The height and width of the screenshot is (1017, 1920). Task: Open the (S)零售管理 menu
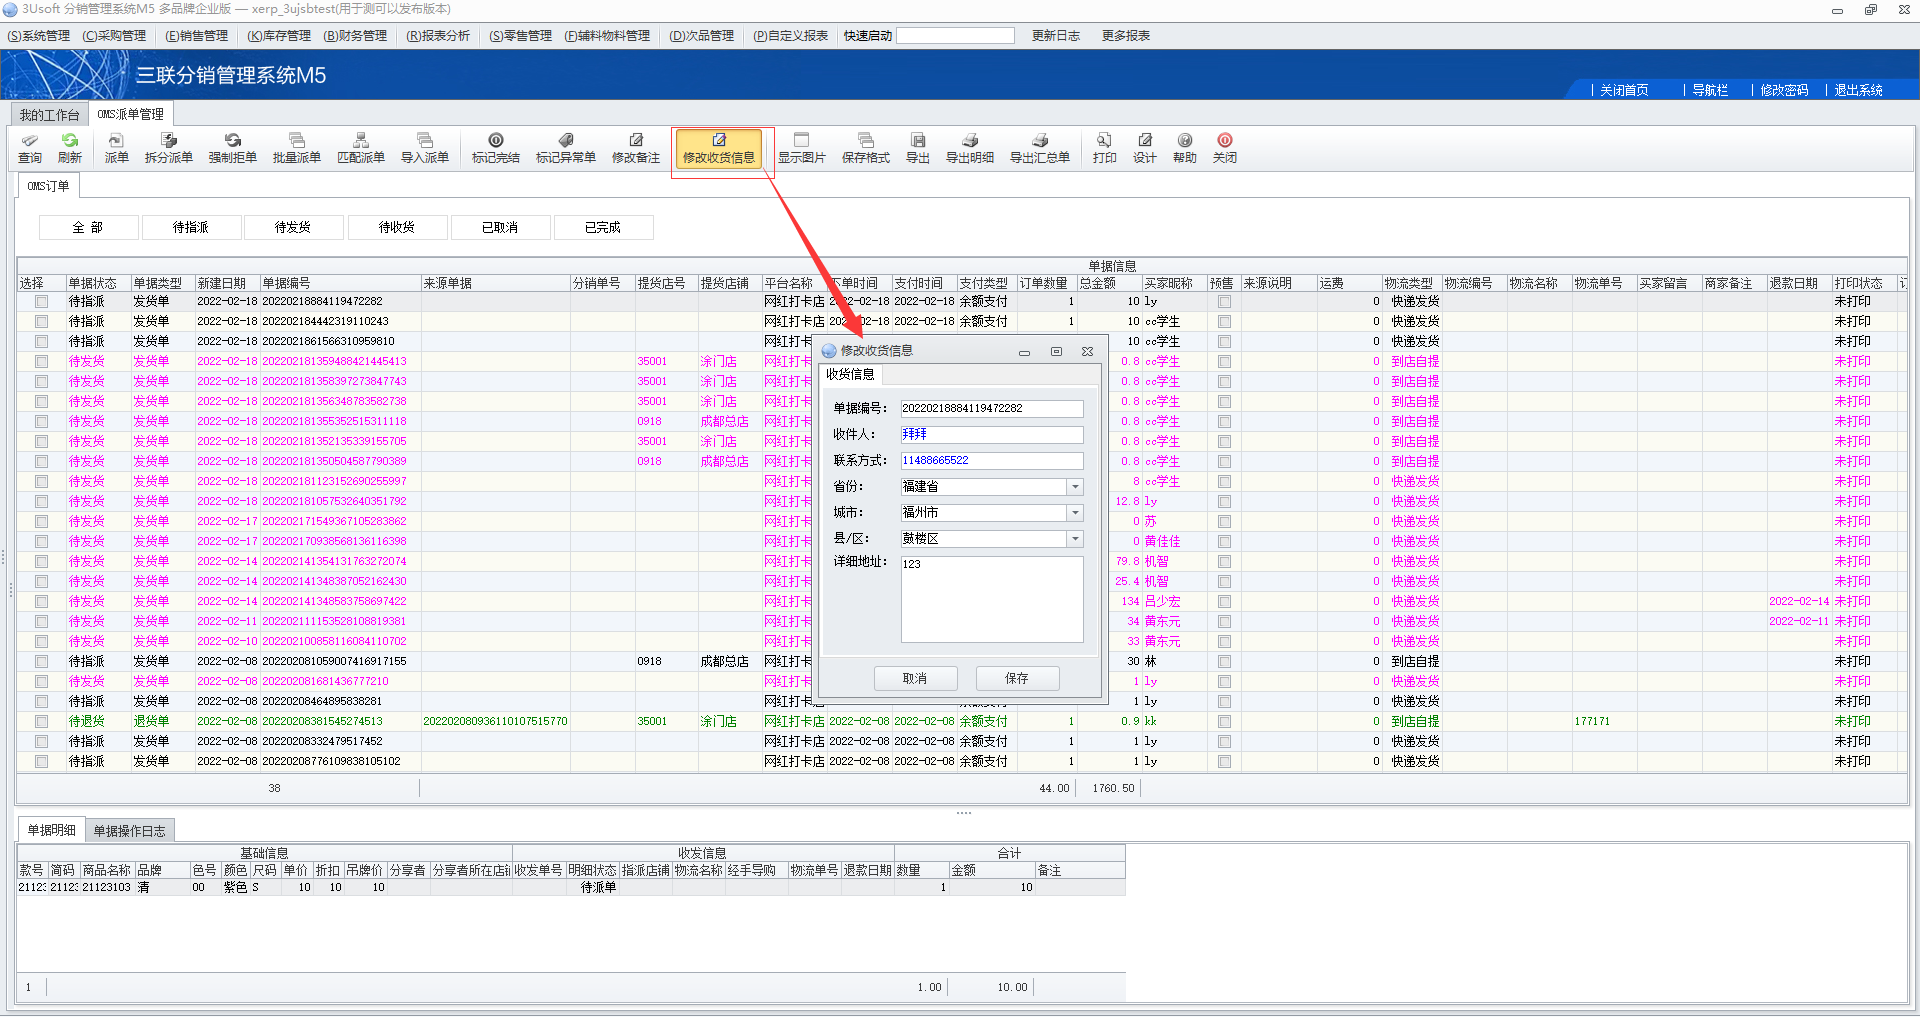(520, 36)
